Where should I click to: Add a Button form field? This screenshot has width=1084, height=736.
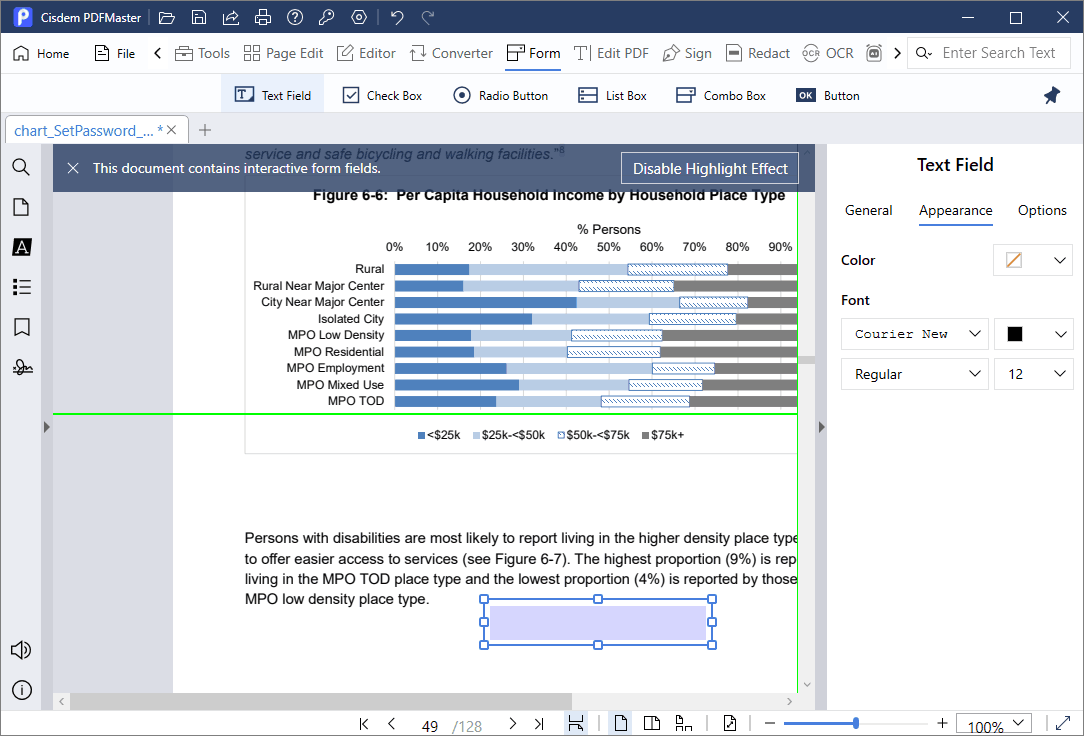pyautogui.click(x=828, y=95)
